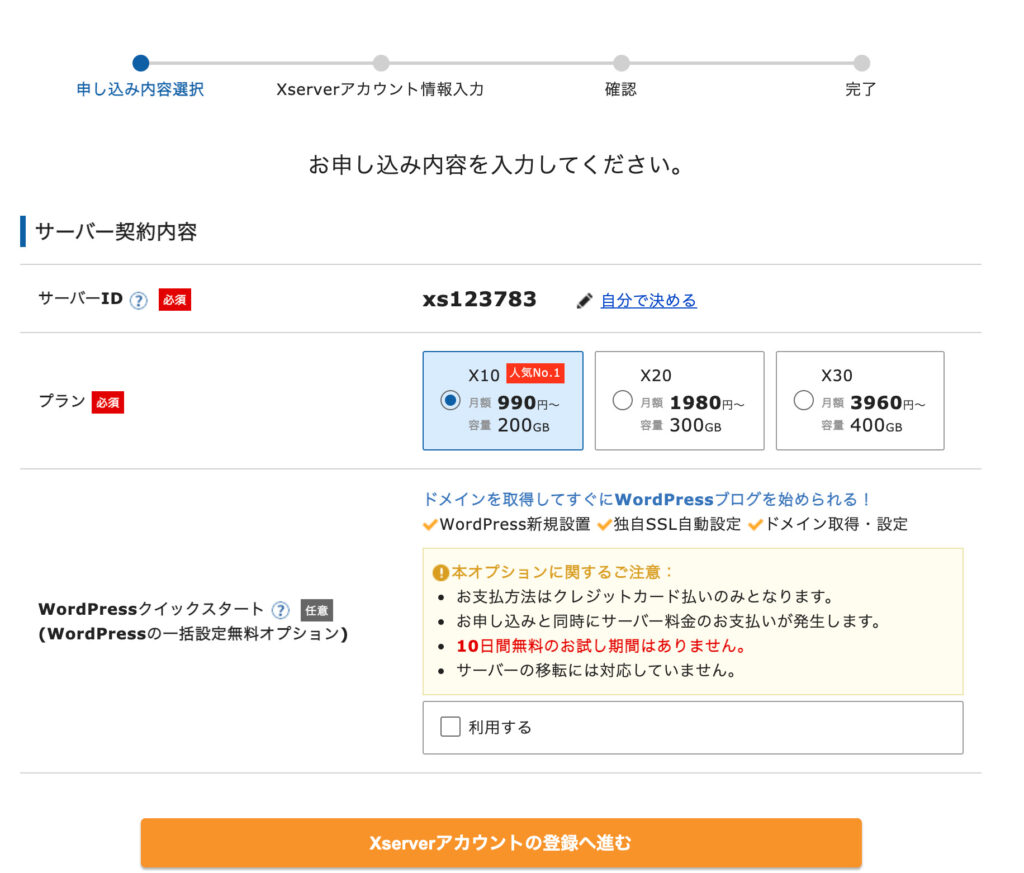This screenshot has height=873, width=1024.
Task: Click the ドメイン取得・設定 feature text
Action: [836, 524]
